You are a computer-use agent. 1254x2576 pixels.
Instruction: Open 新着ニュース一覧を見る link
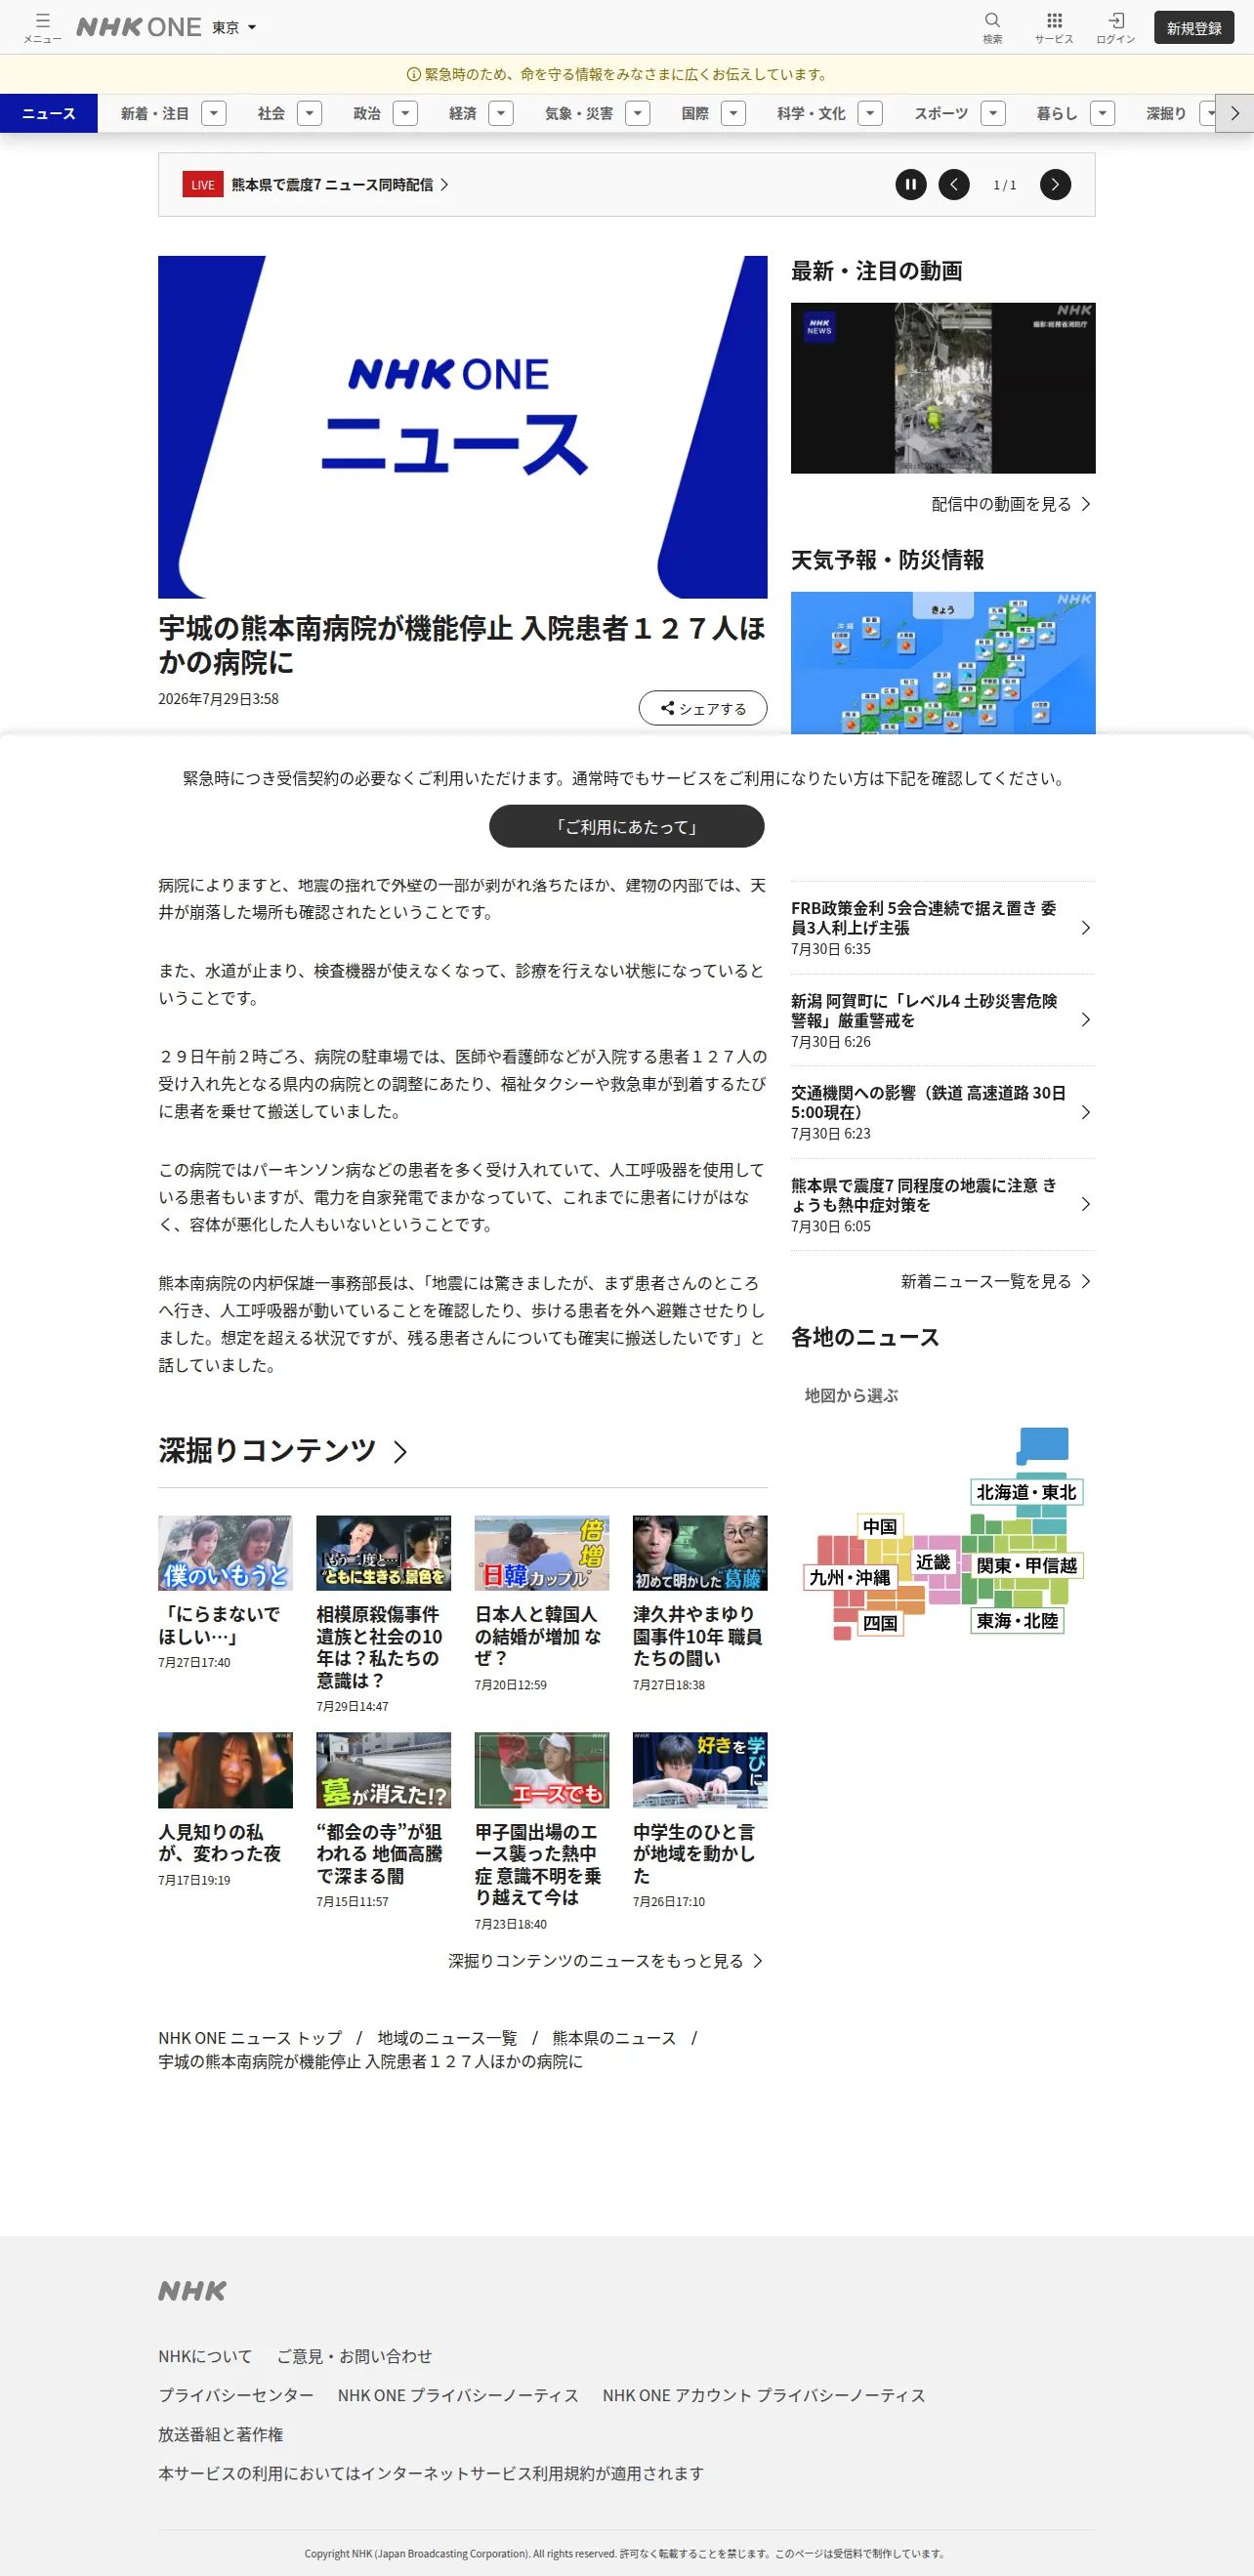(995, 1281)
